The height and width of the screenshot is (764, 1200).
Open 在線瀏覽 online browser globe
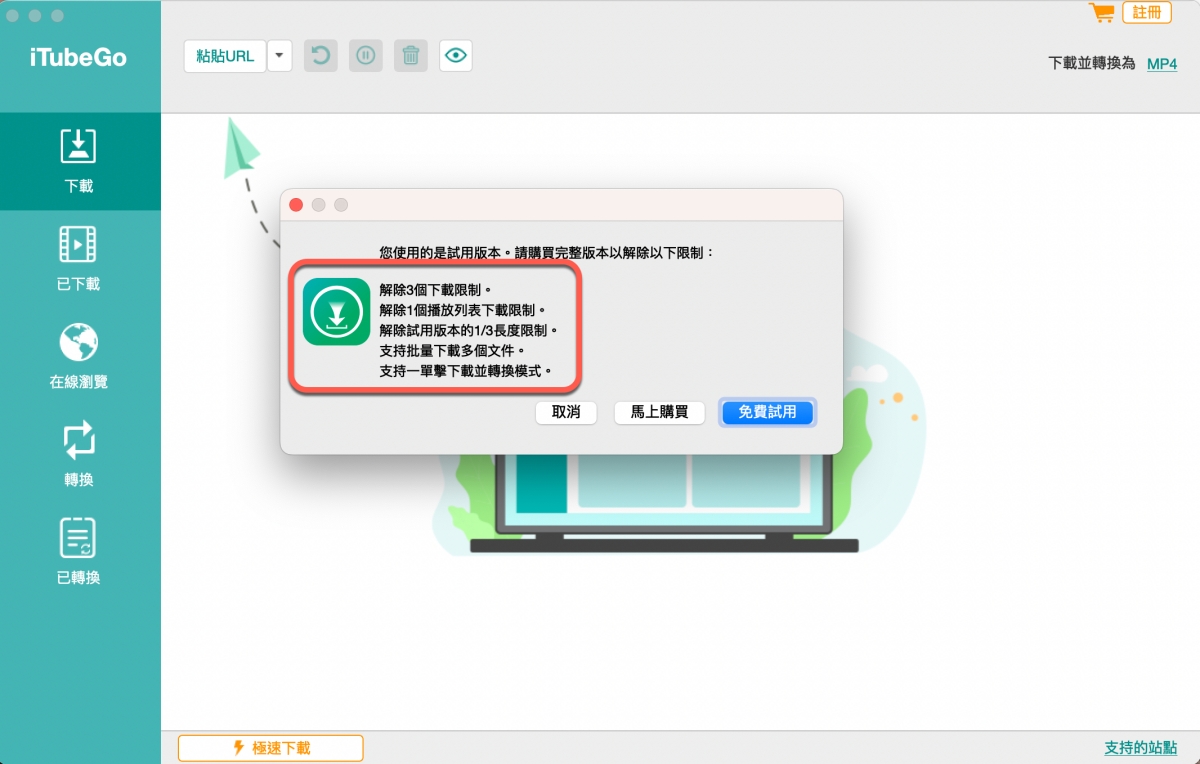(79, 356)
